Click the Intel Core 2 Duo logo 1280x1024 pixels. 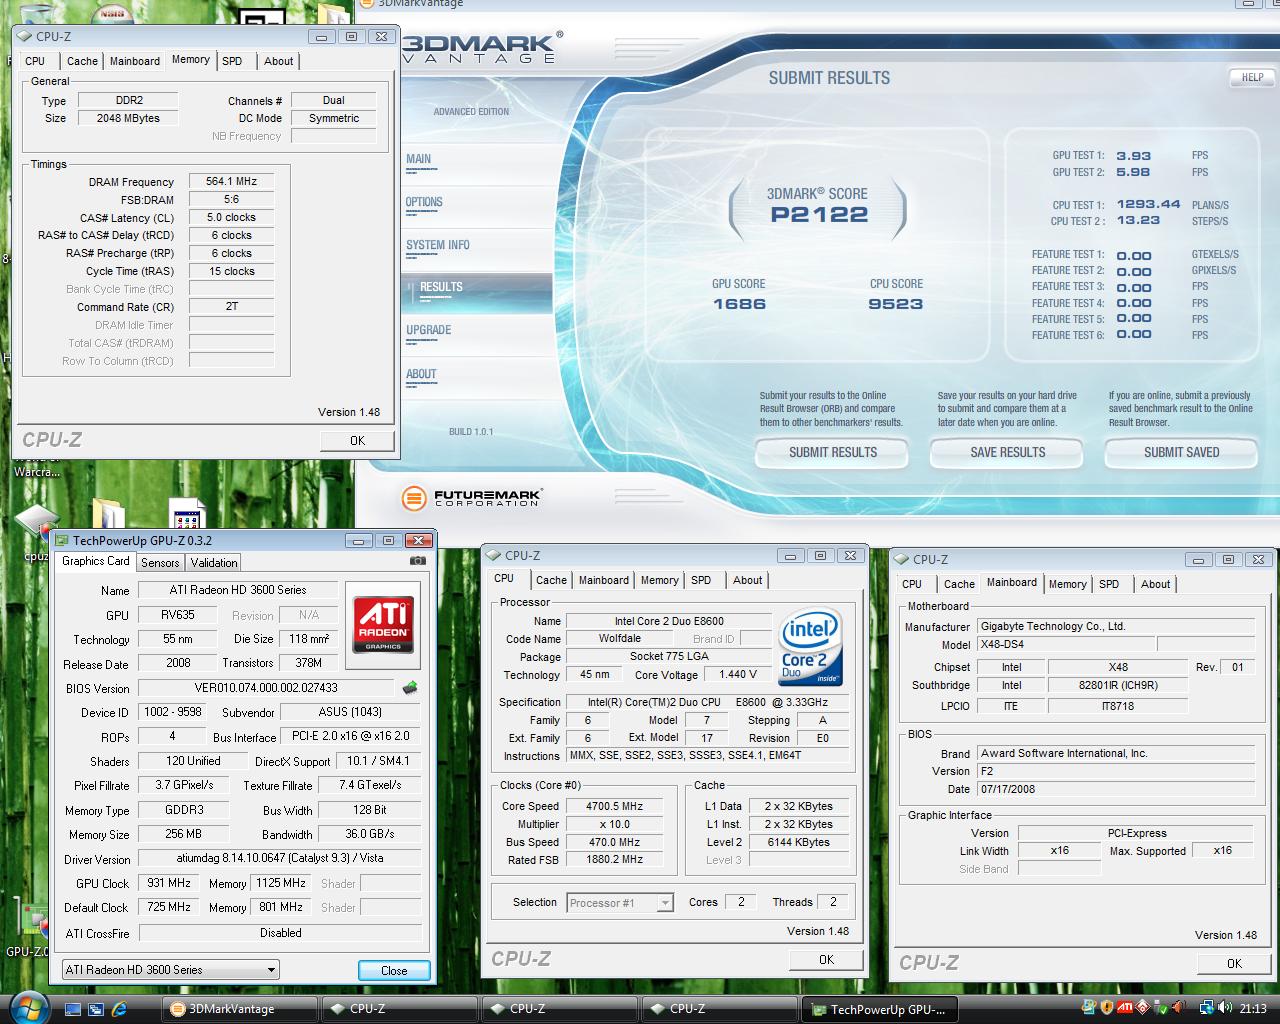tap(809, 645)
